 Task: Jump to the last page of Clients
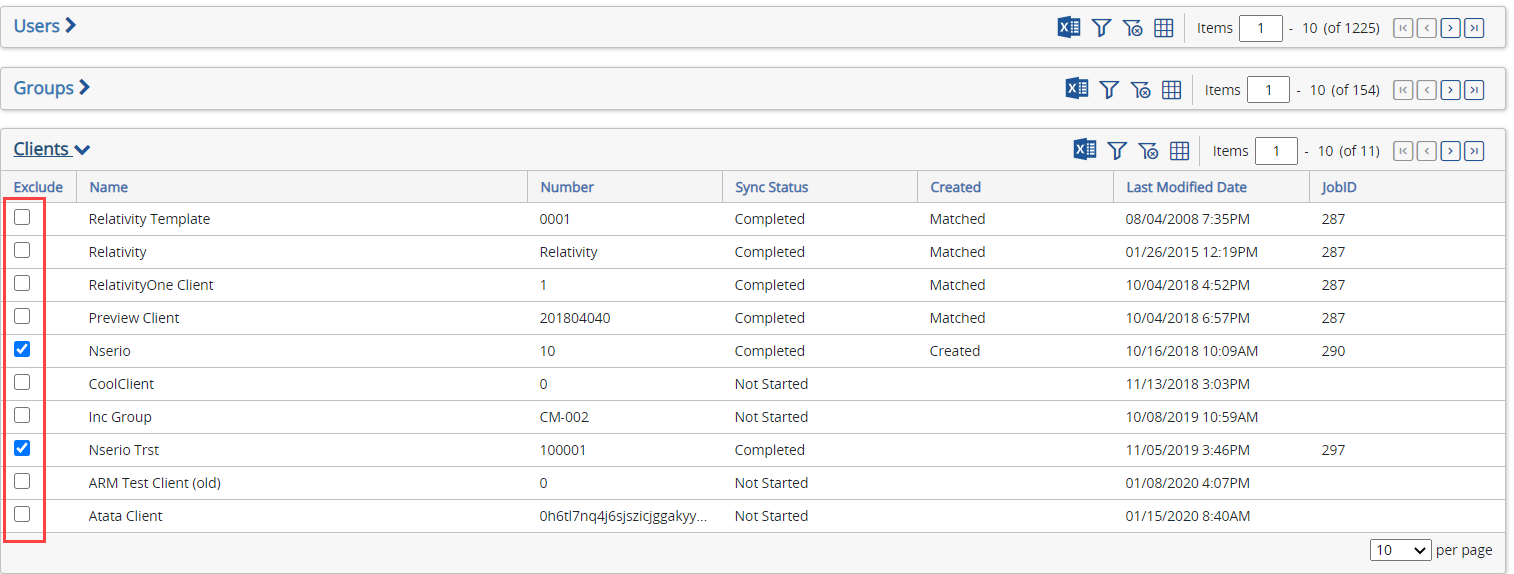[x=1474, y=151]
